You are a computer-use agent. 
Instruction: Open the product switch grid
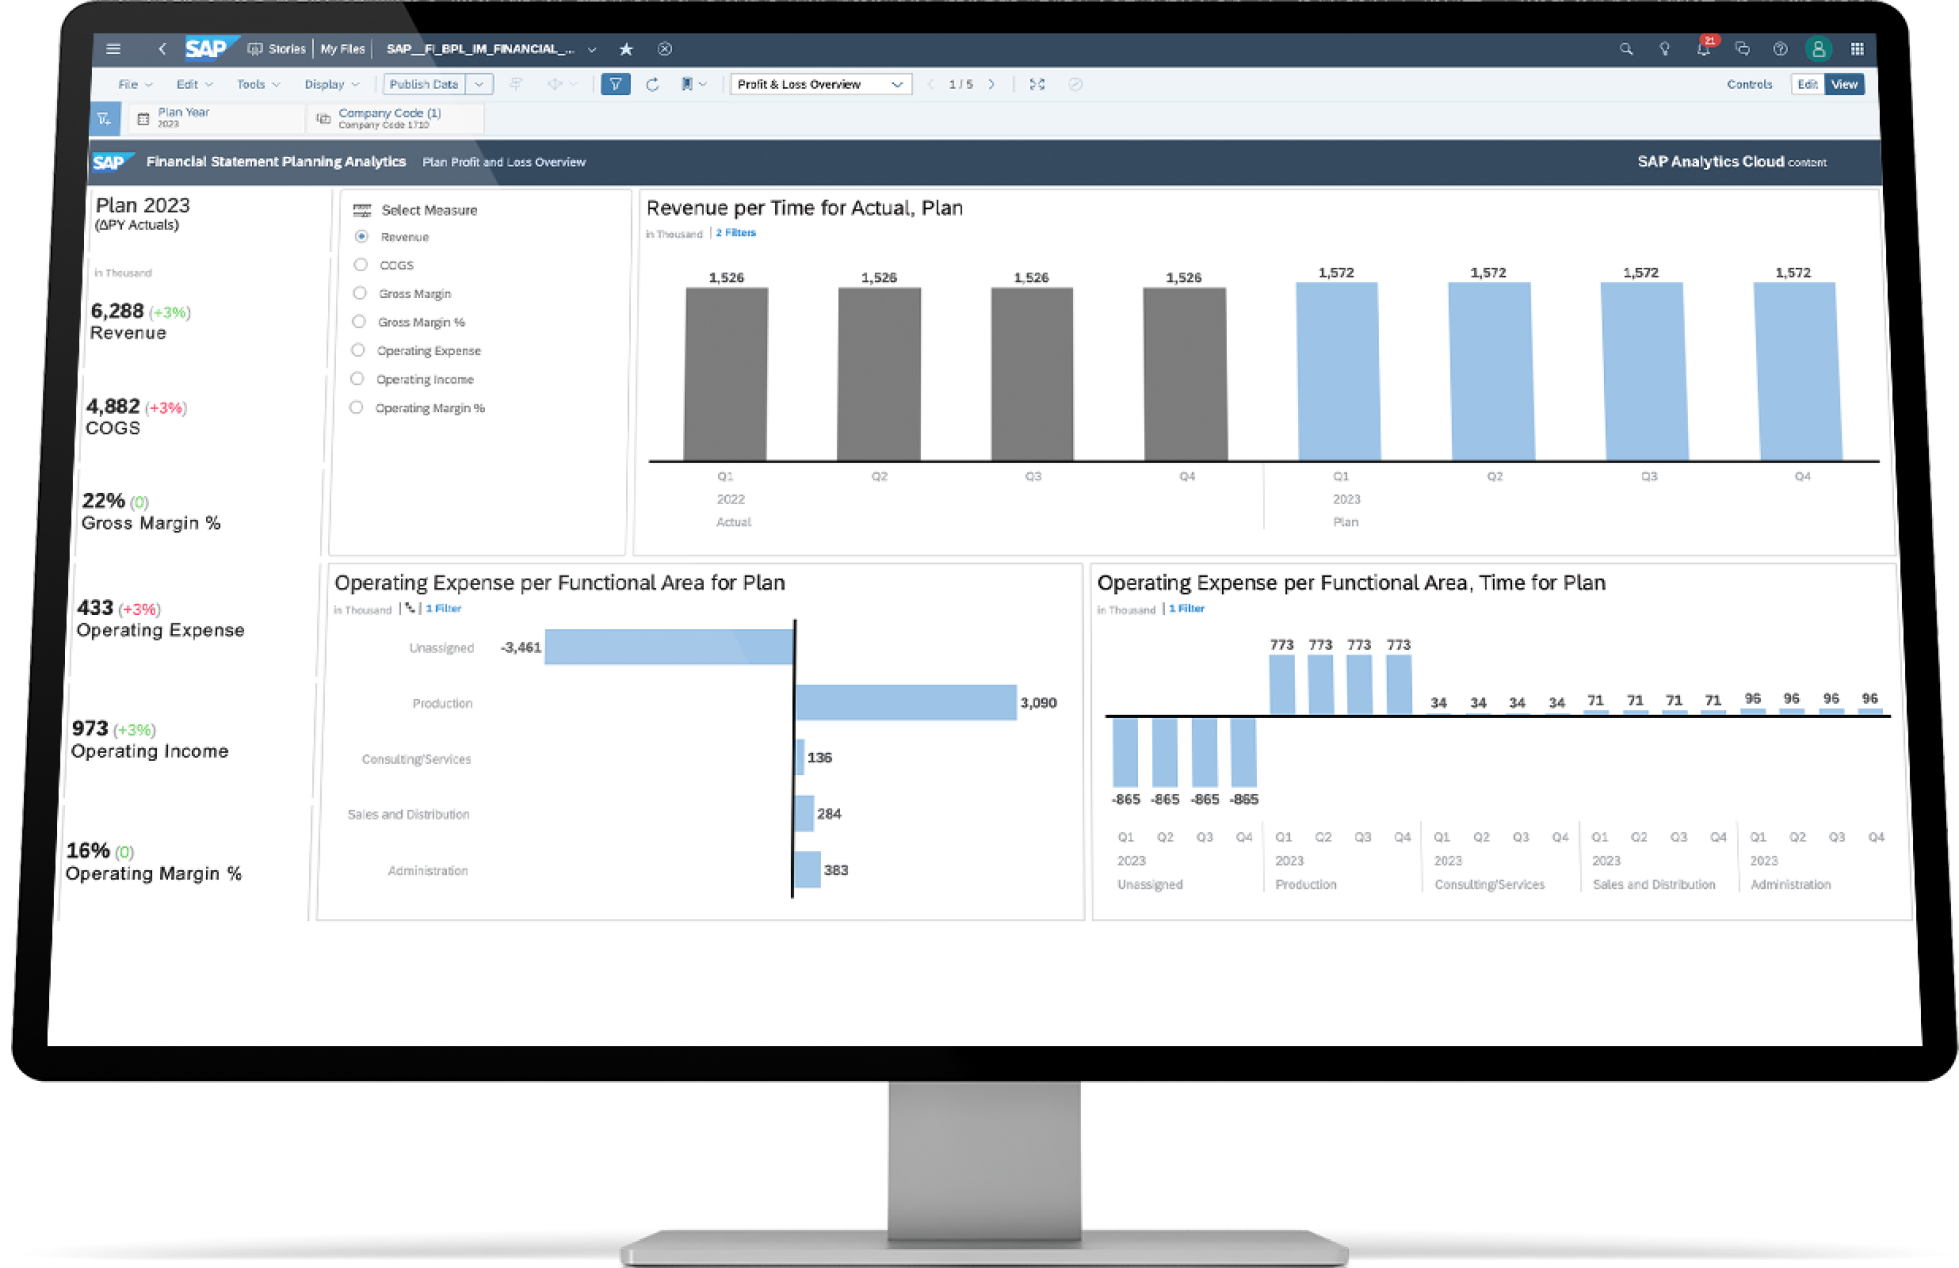(1857, 49)
